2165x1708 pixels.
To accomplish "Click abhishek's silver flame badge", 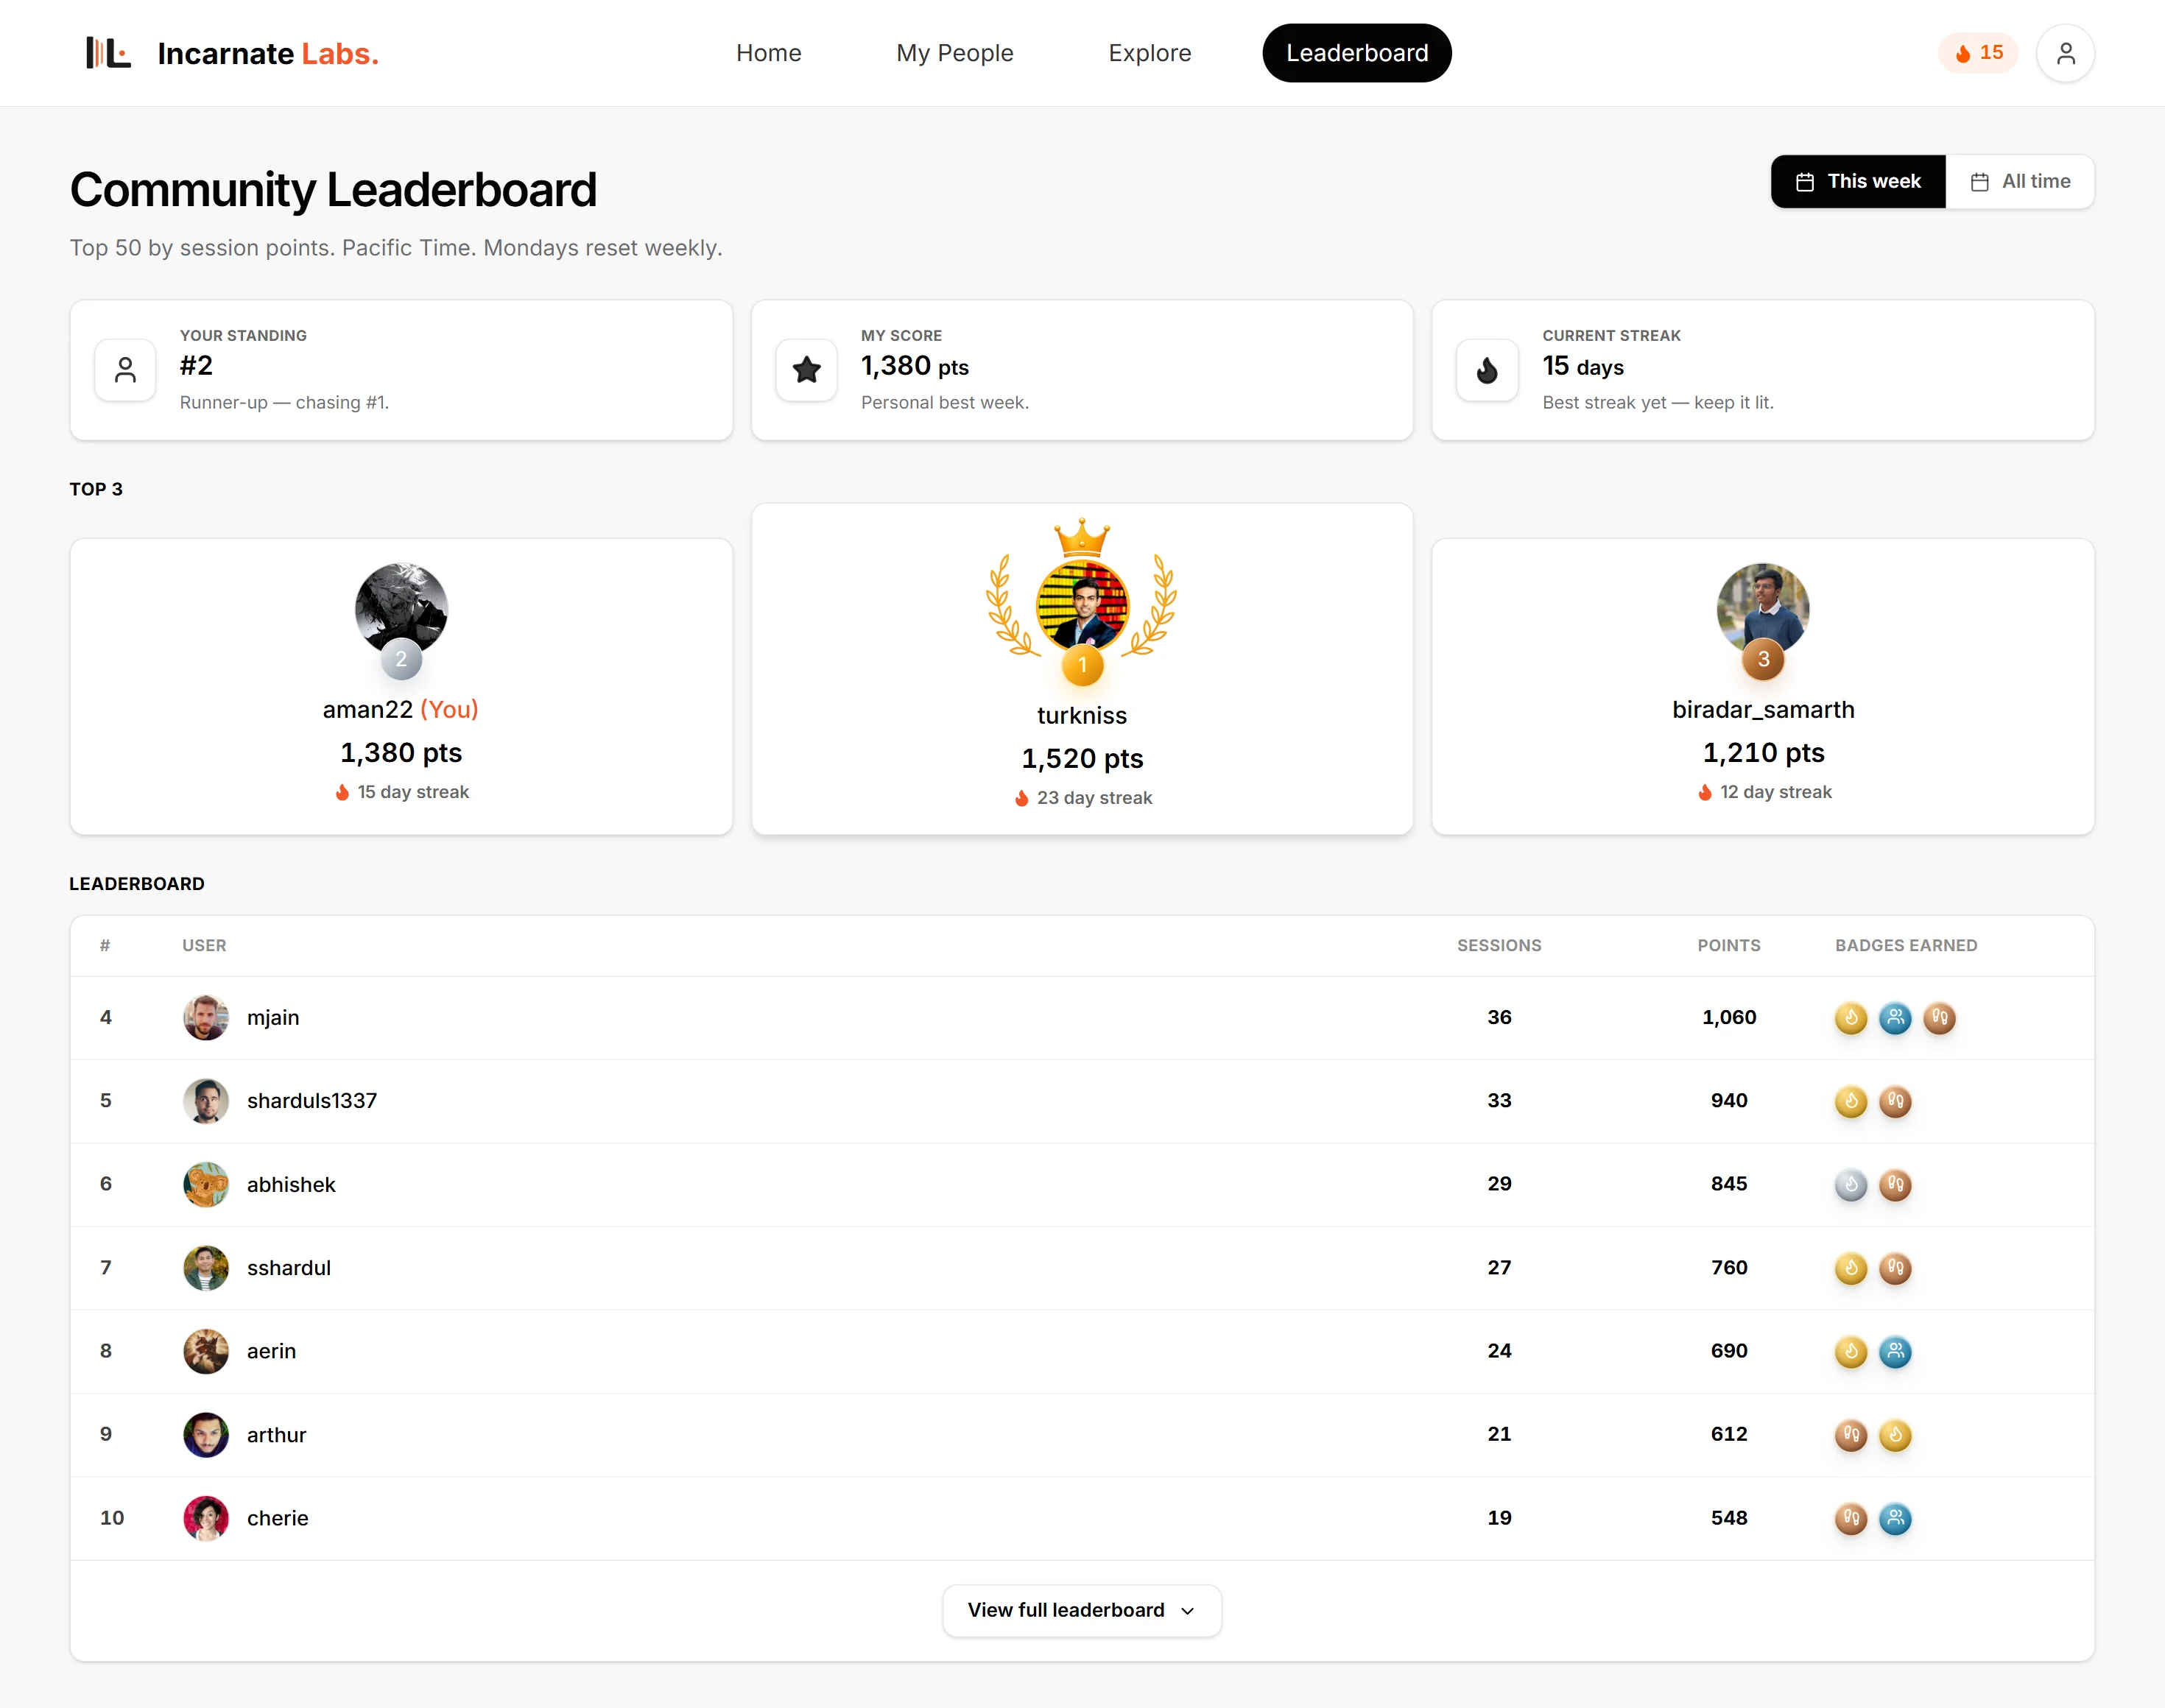I will 1851,1185.
